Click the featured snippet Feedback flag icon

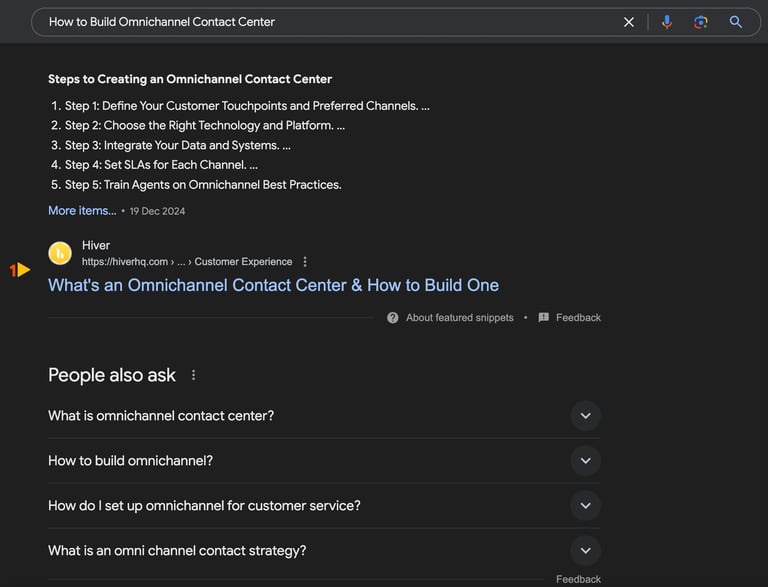(x=544, y=318)
